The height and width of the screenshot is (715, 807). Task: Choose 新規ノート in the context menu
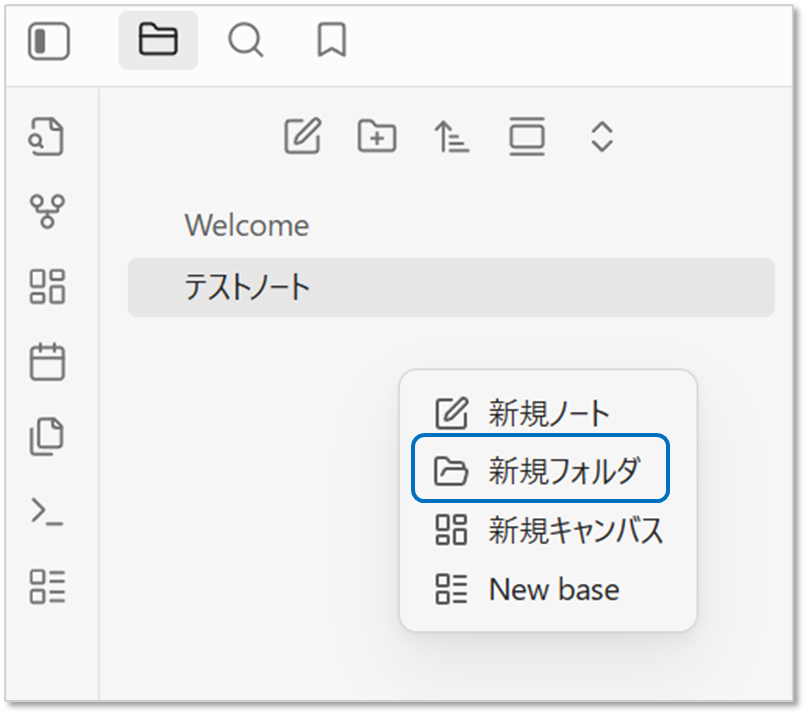tap(548, 412)
